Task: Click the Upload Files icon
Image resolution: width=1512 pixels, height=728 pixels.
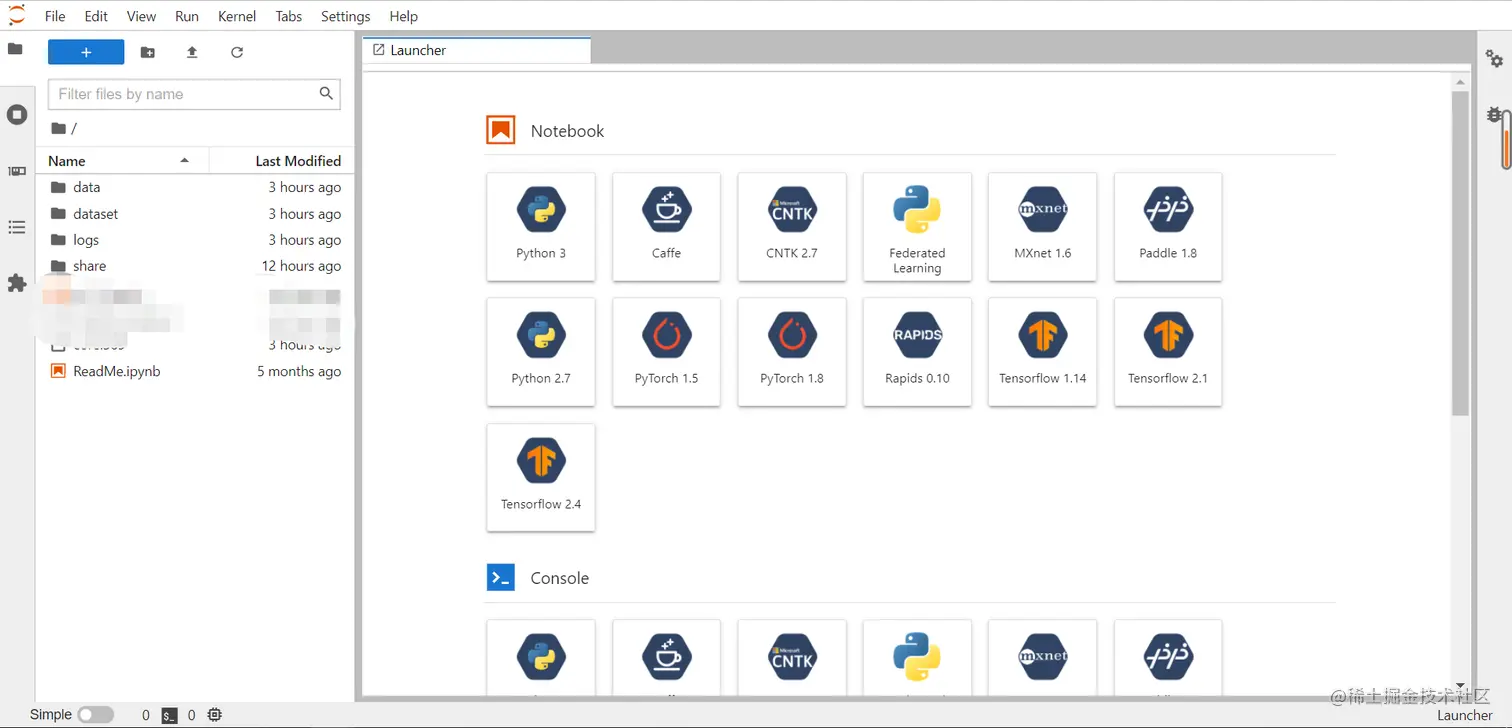Action: [192, 52]
